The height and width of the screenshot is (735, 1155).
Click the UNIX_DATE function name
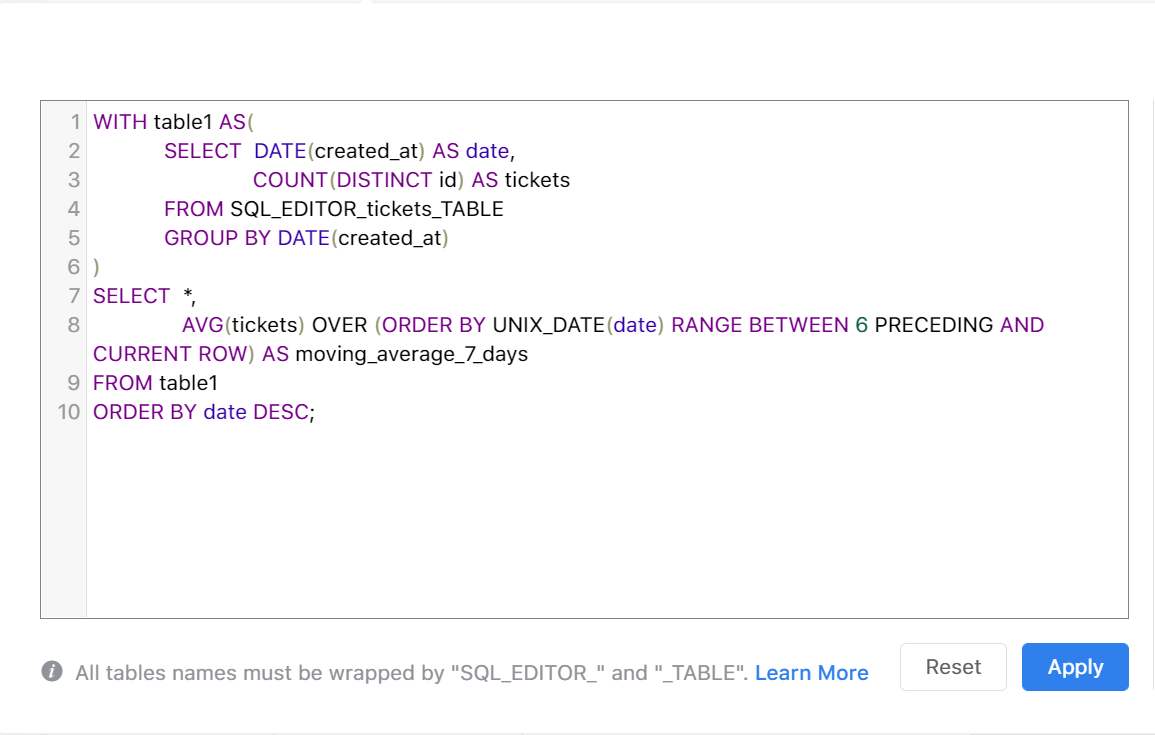coord(548,325)
